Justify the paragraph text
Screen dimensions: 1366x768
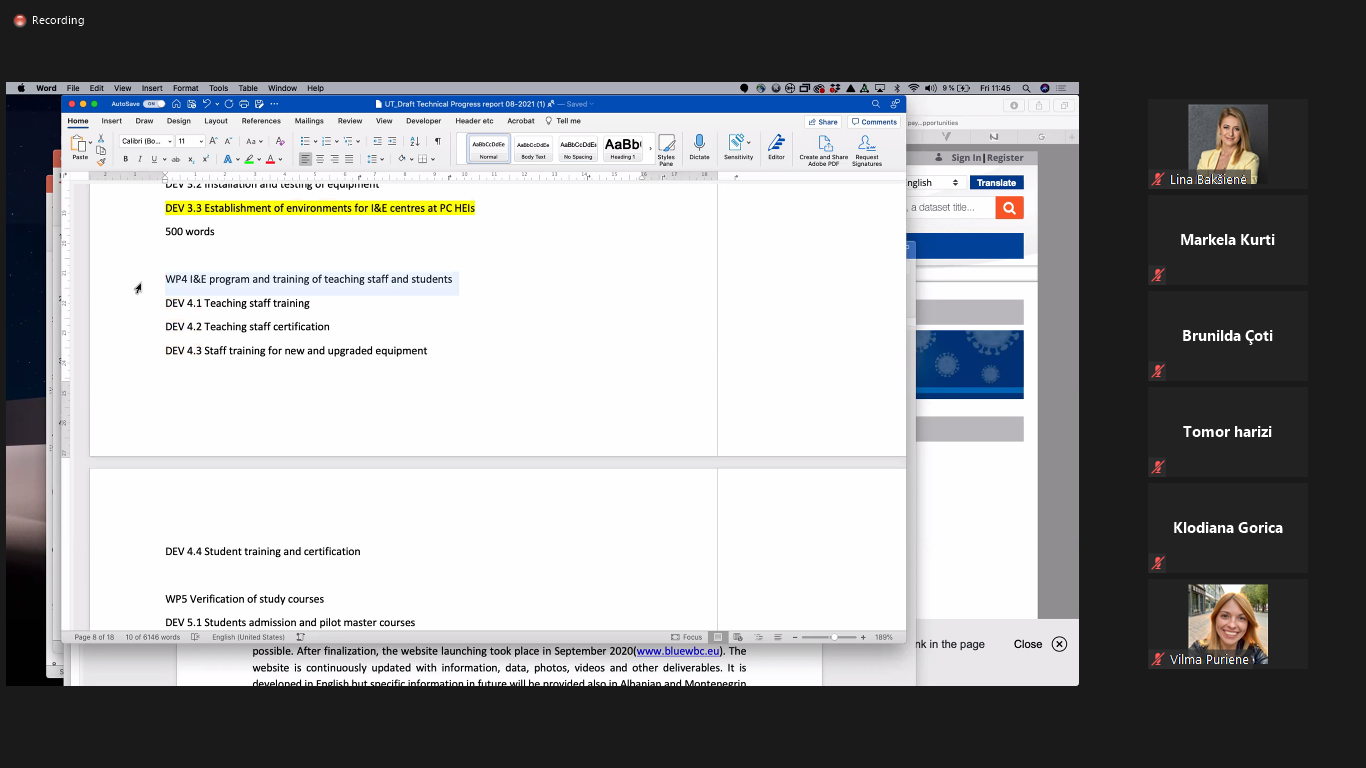tap(349, 159)
